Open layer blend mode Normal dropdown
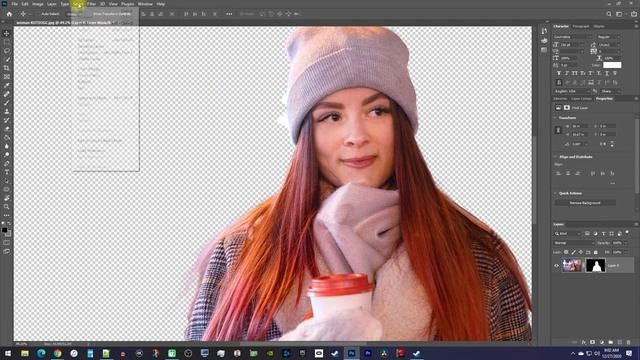 (x=574, y=243)
